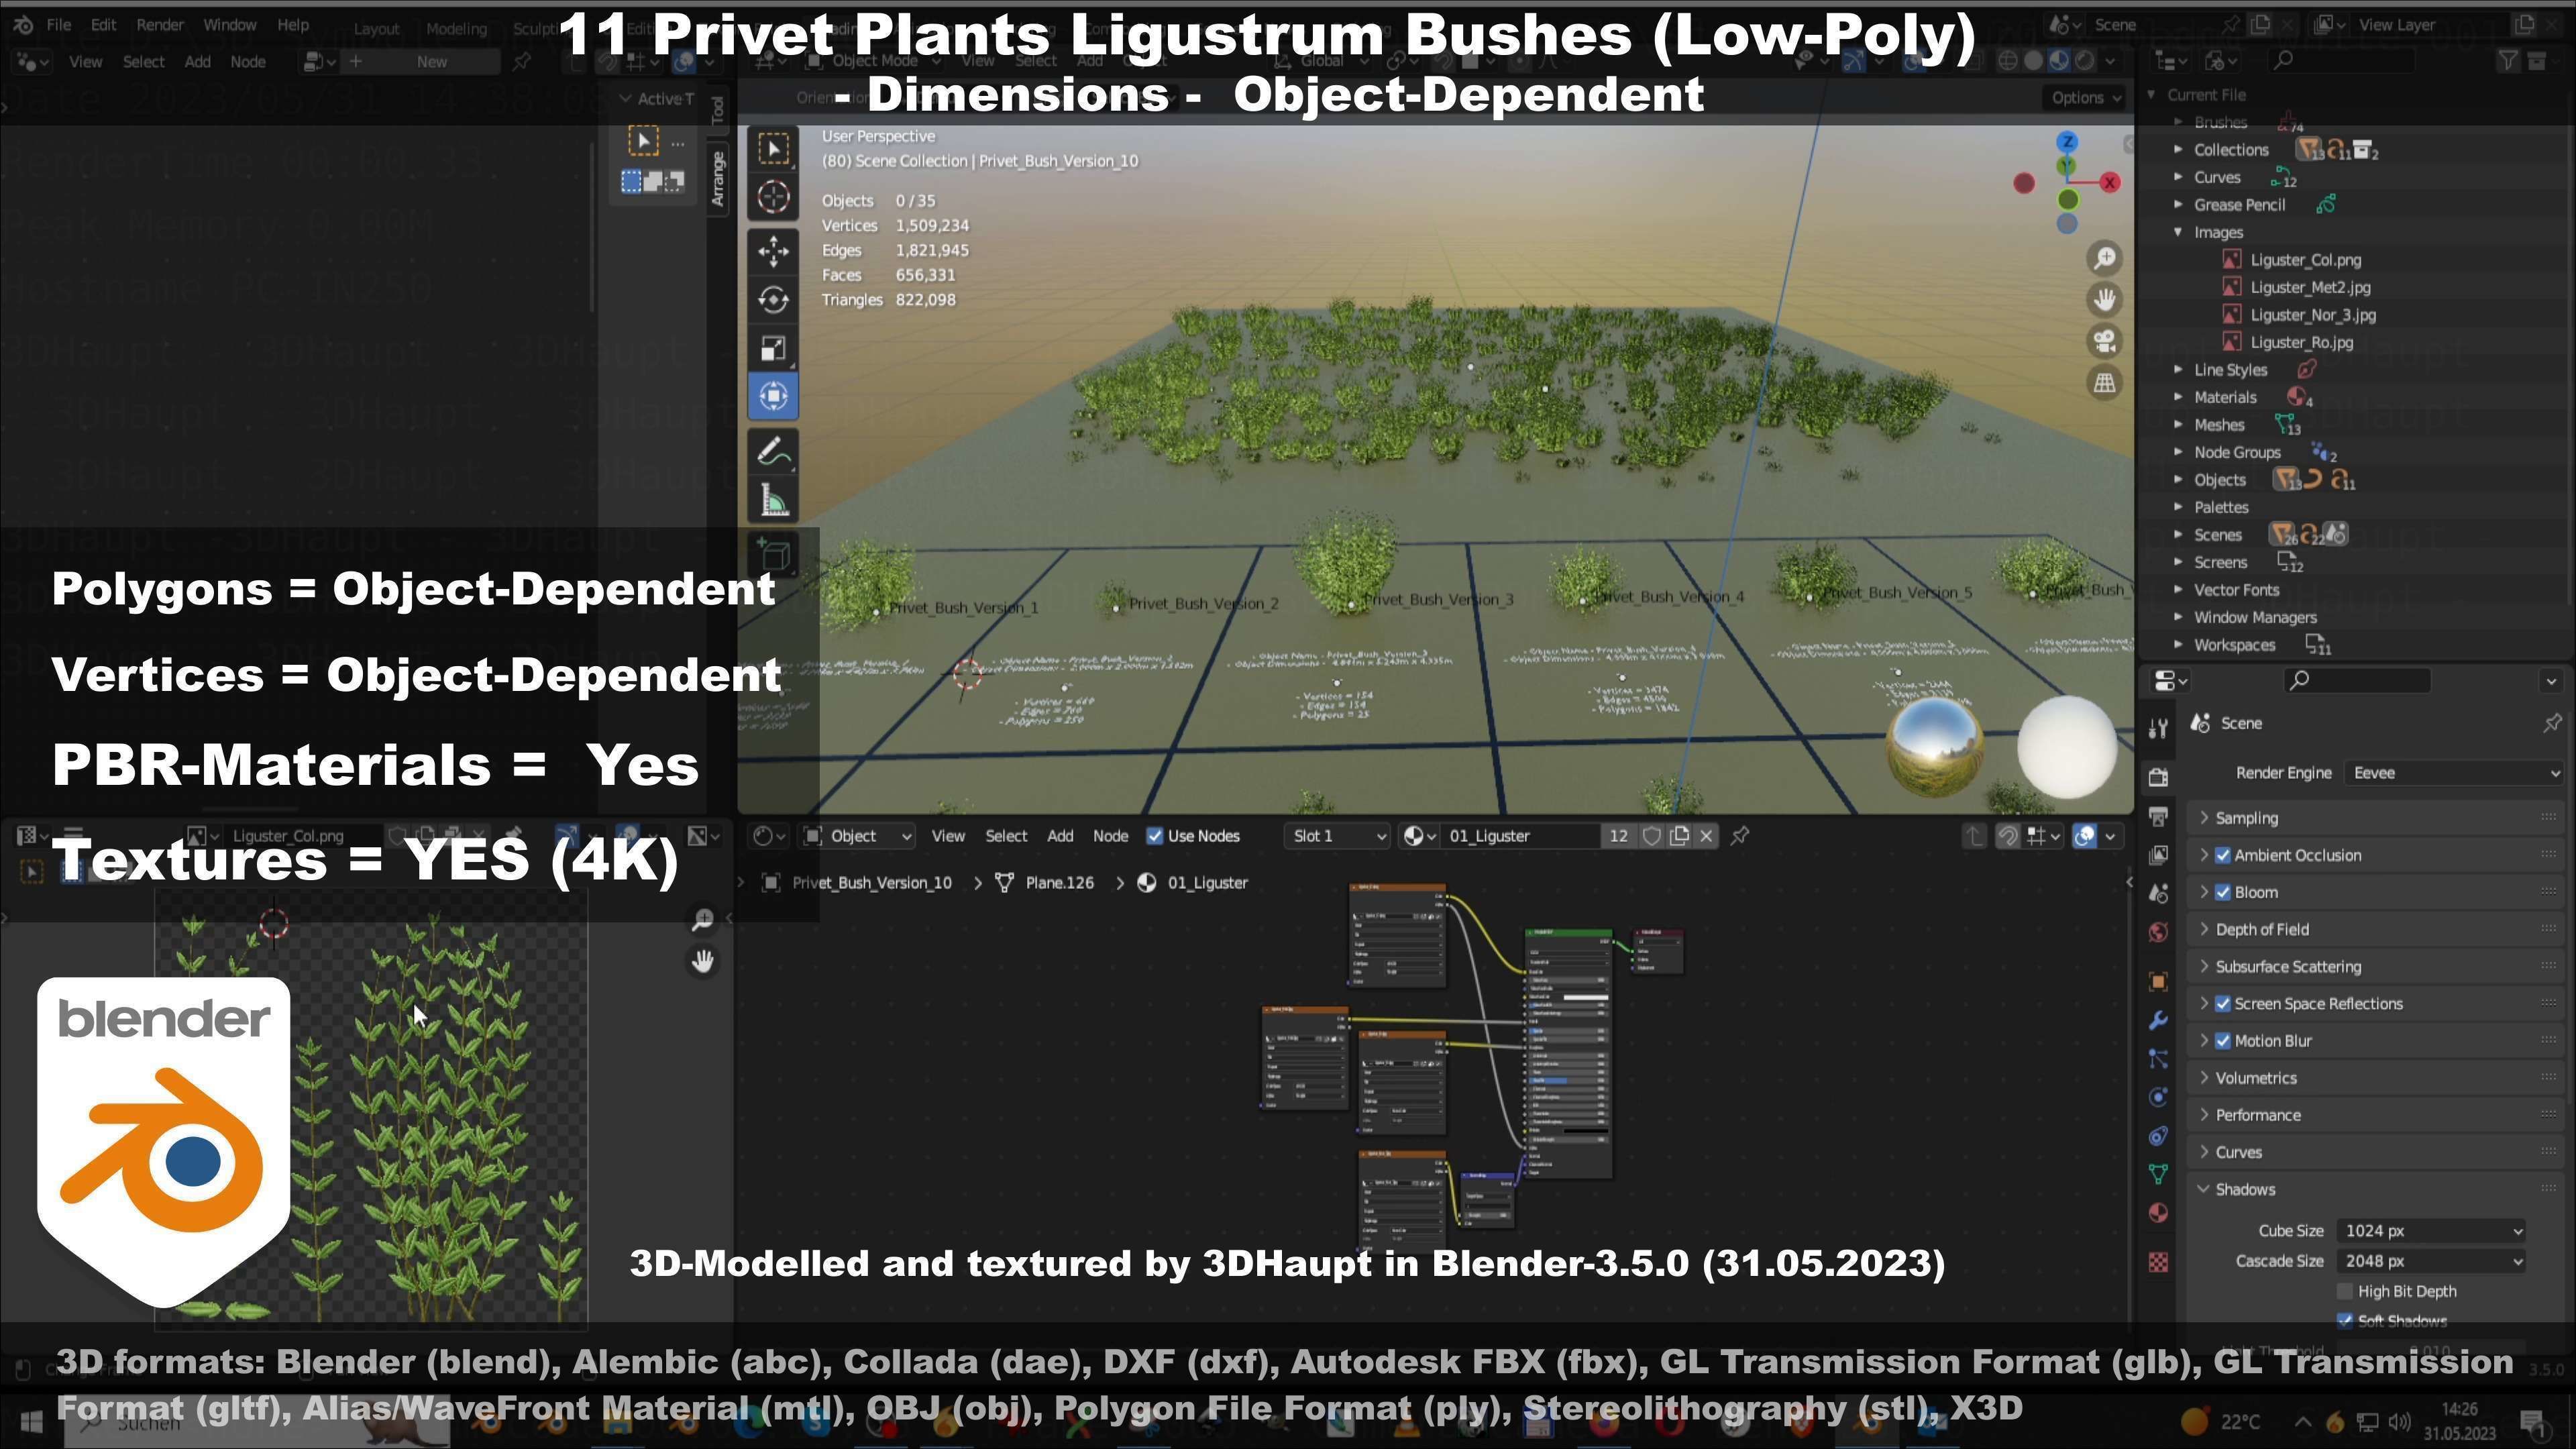The width and height of the screenshot is (2576, 1449).
Task: Expand the Volumetrics panel
Action: pyautogui.click(x=2255, y=1078)
